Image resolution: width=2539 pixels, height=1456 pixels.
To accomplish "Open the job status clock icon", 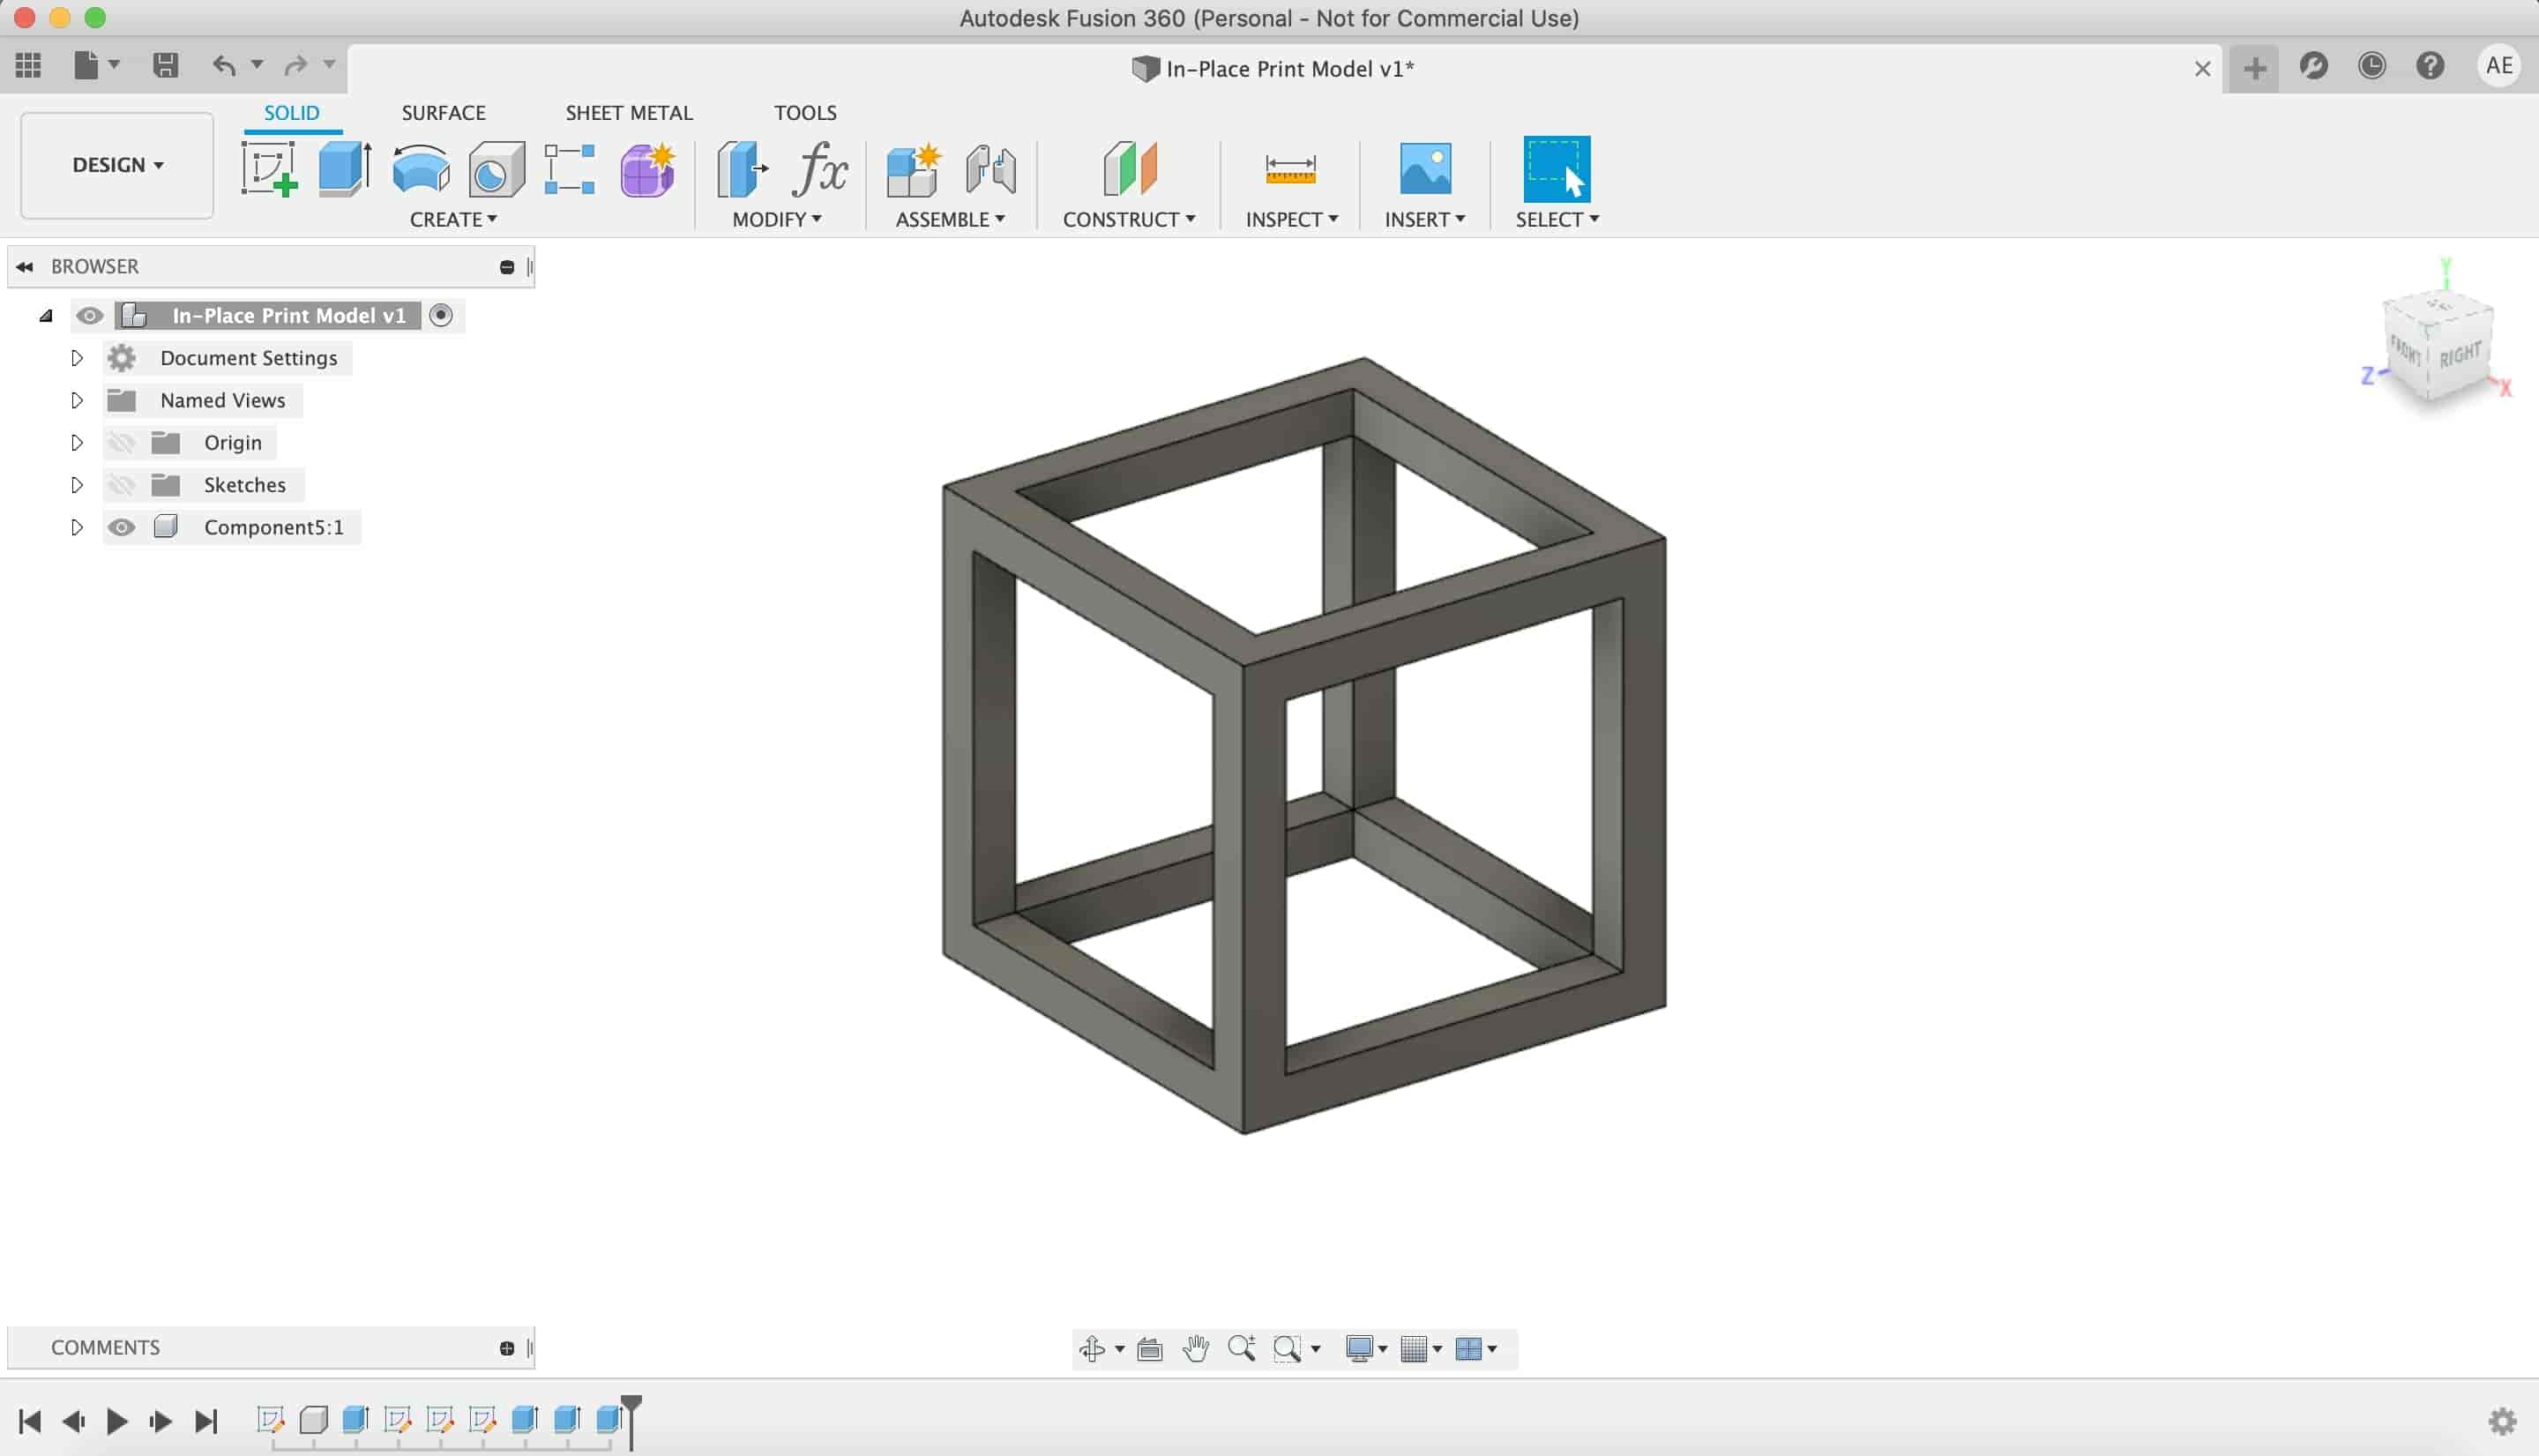I will pyautogui.click(x=2371, y=66).
